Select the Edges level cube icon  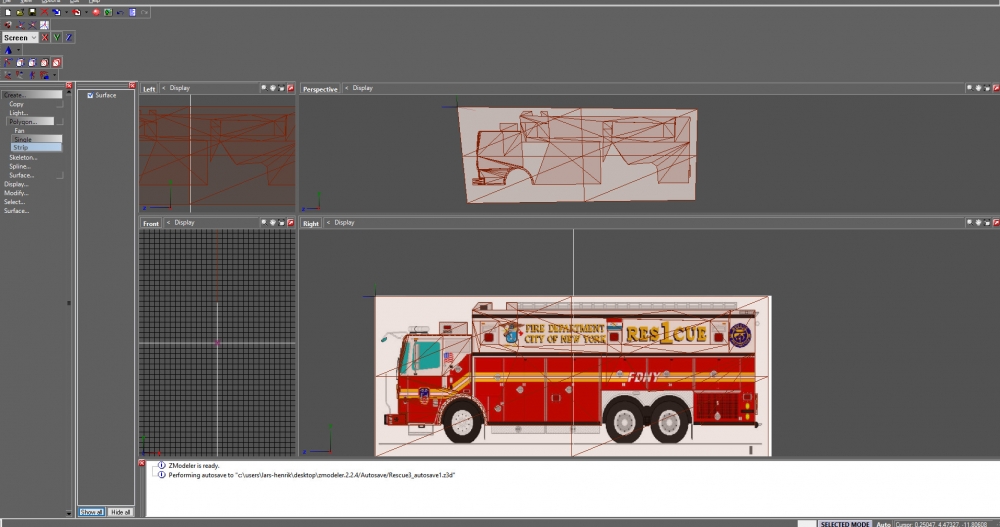pyautogui.click(x=20, y=63)
